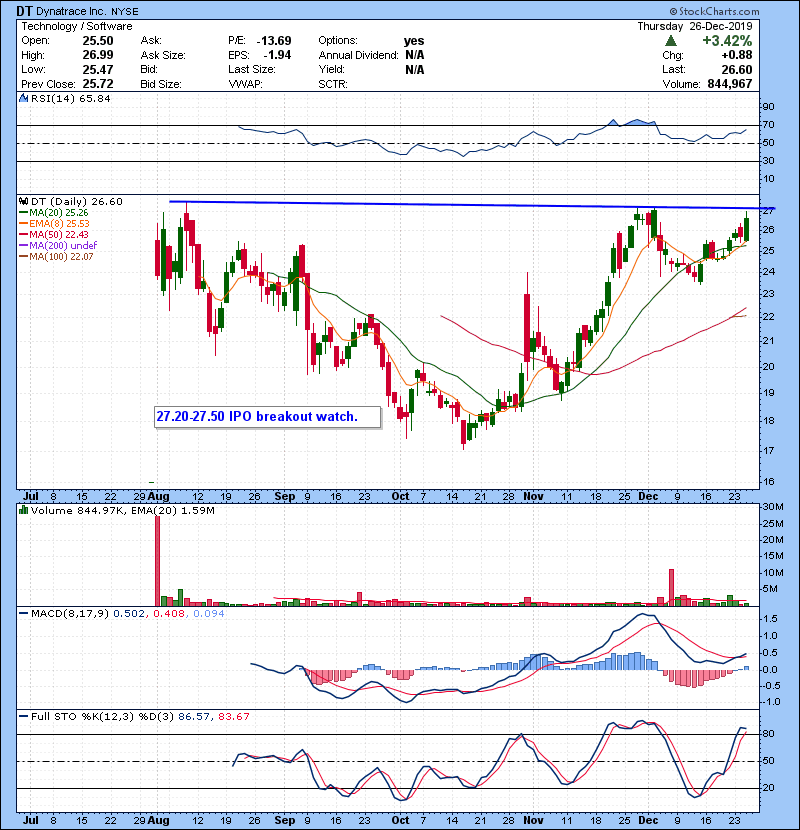Click the NYSE exchange label
Image resolution: width=800 pixels, height=830 pixels.
coord(124,12)
